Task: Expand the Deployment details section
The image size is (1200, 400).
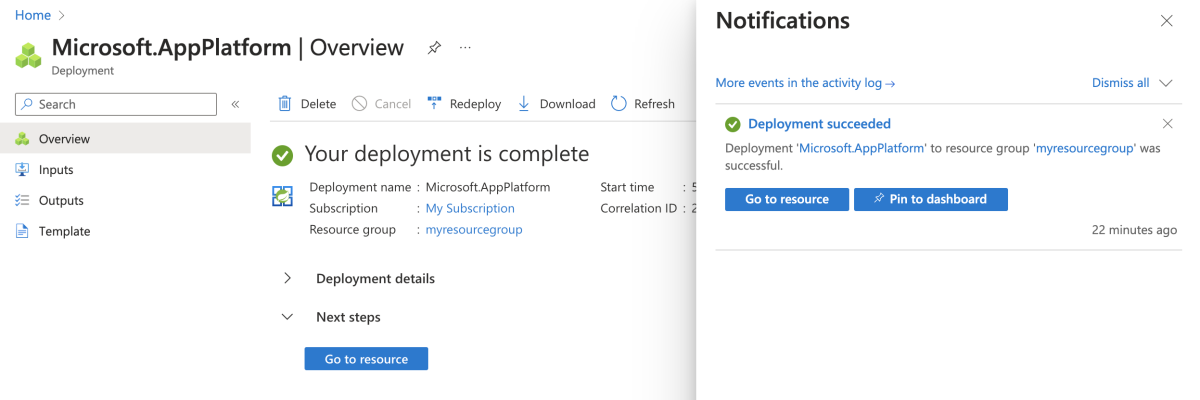Action: click(288, 279)
